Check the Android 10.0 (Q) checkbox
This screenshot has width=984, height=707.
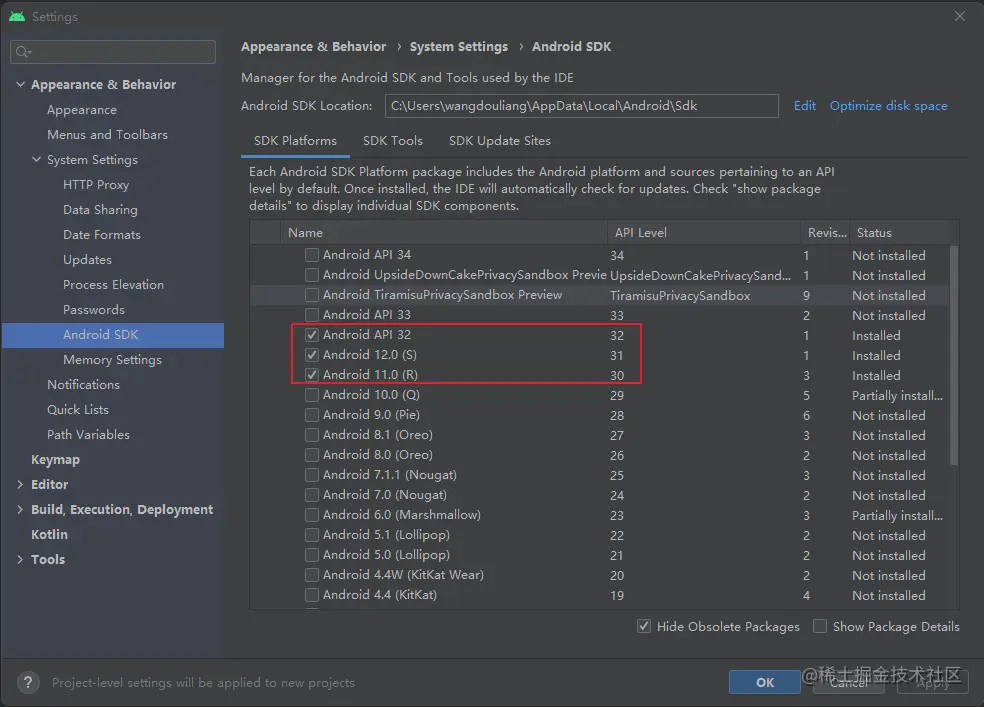point(311,395)
